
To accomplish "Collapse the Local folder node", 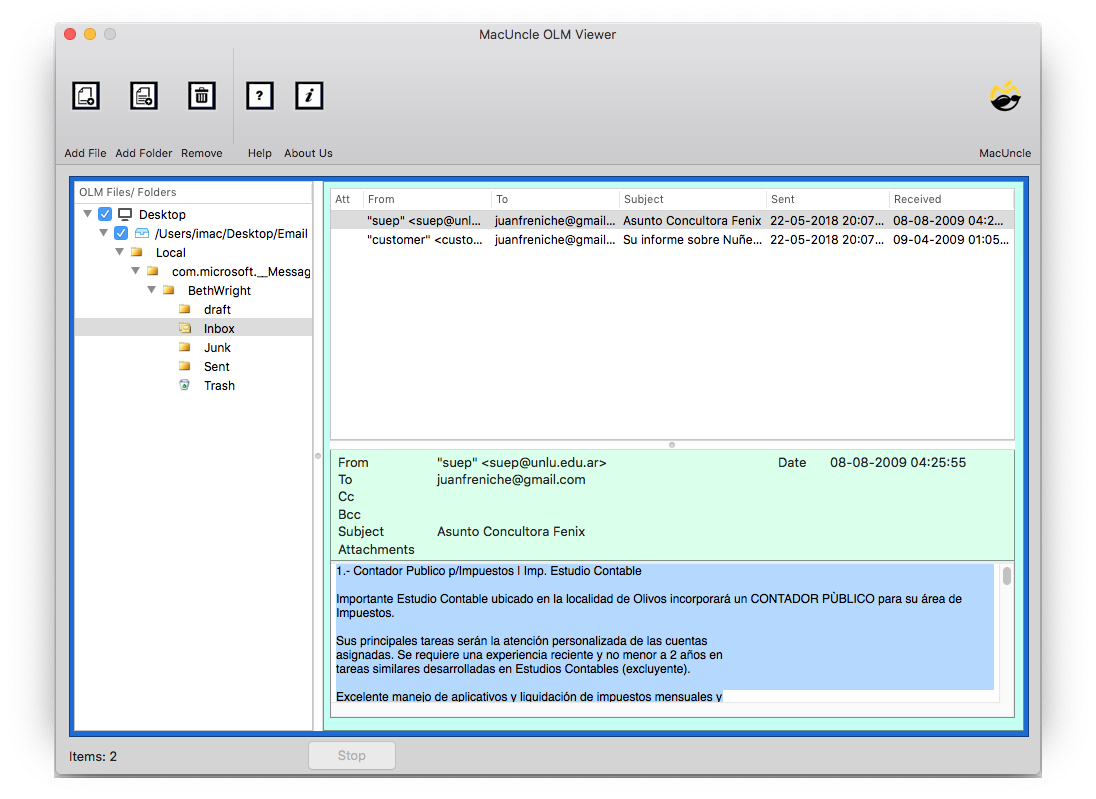I will pyautogui.click(x=120, y=252).
